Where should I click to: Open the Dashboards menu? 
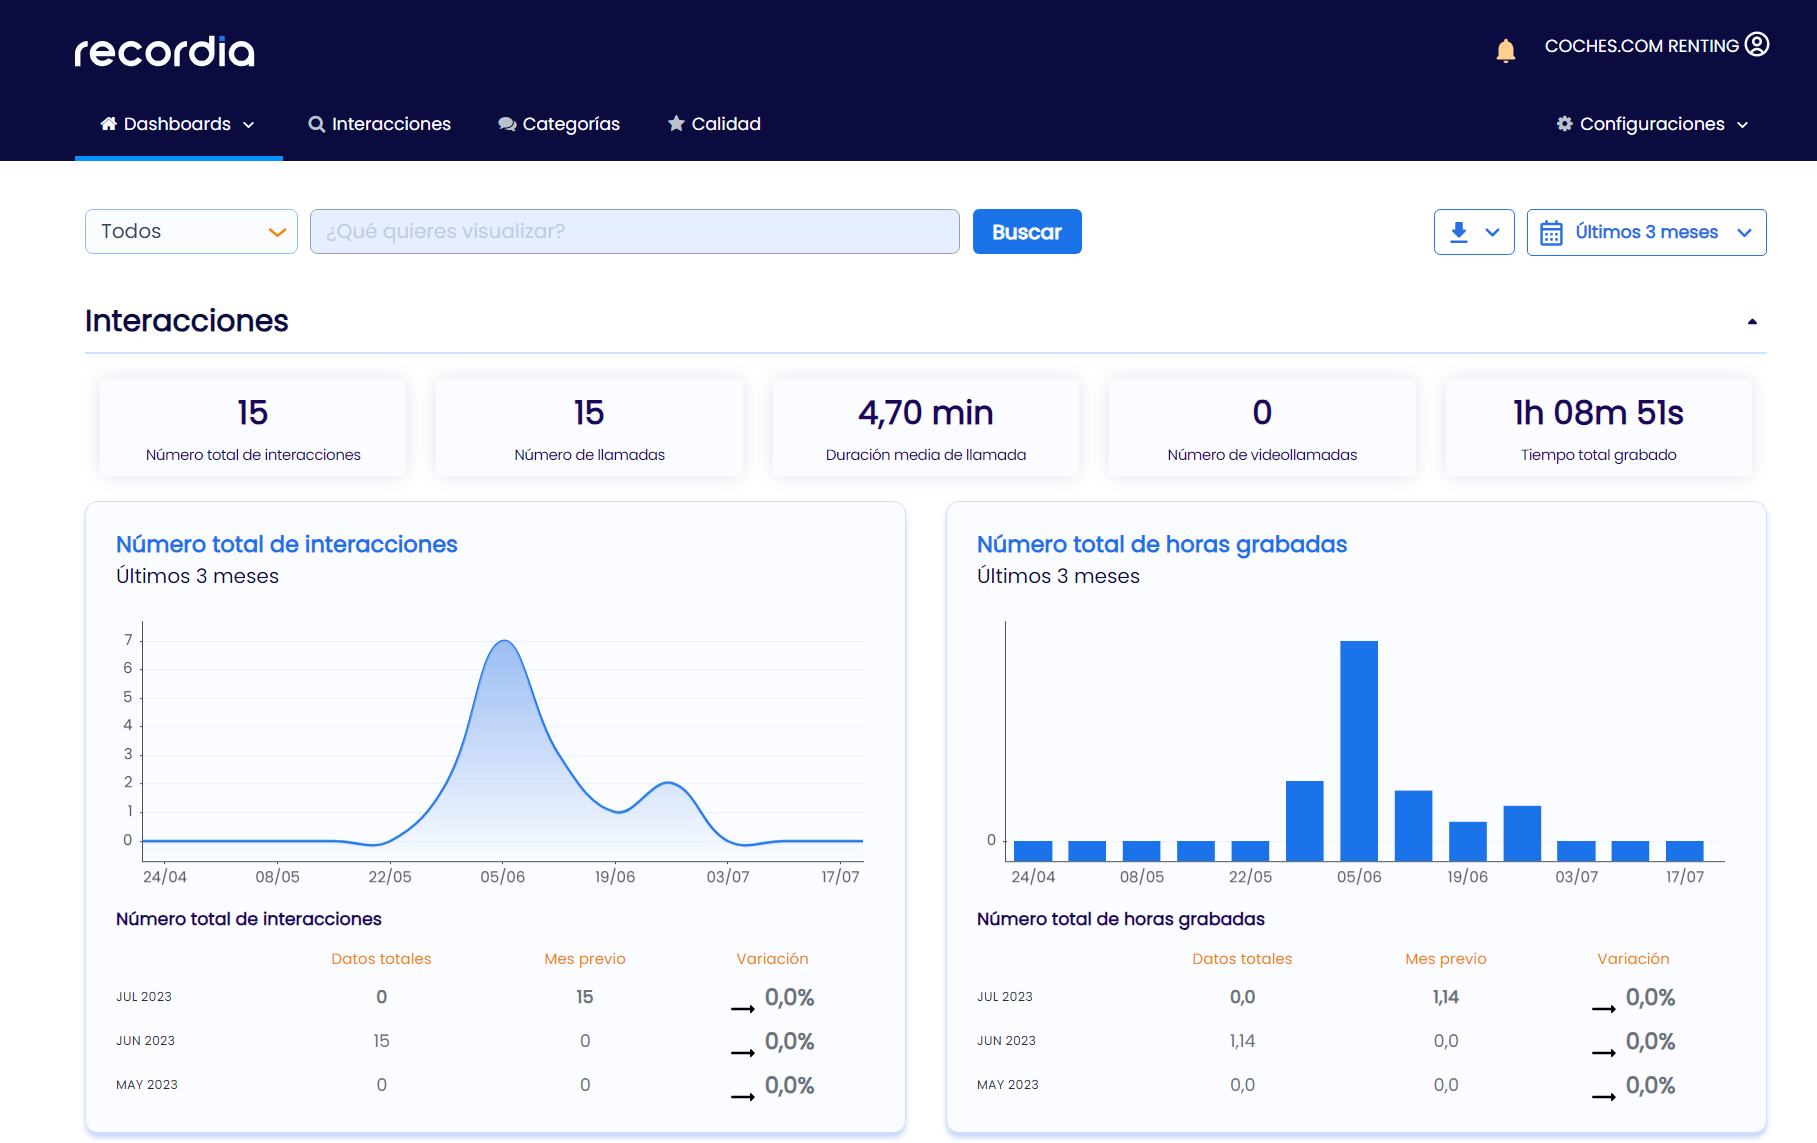point(178,124)
